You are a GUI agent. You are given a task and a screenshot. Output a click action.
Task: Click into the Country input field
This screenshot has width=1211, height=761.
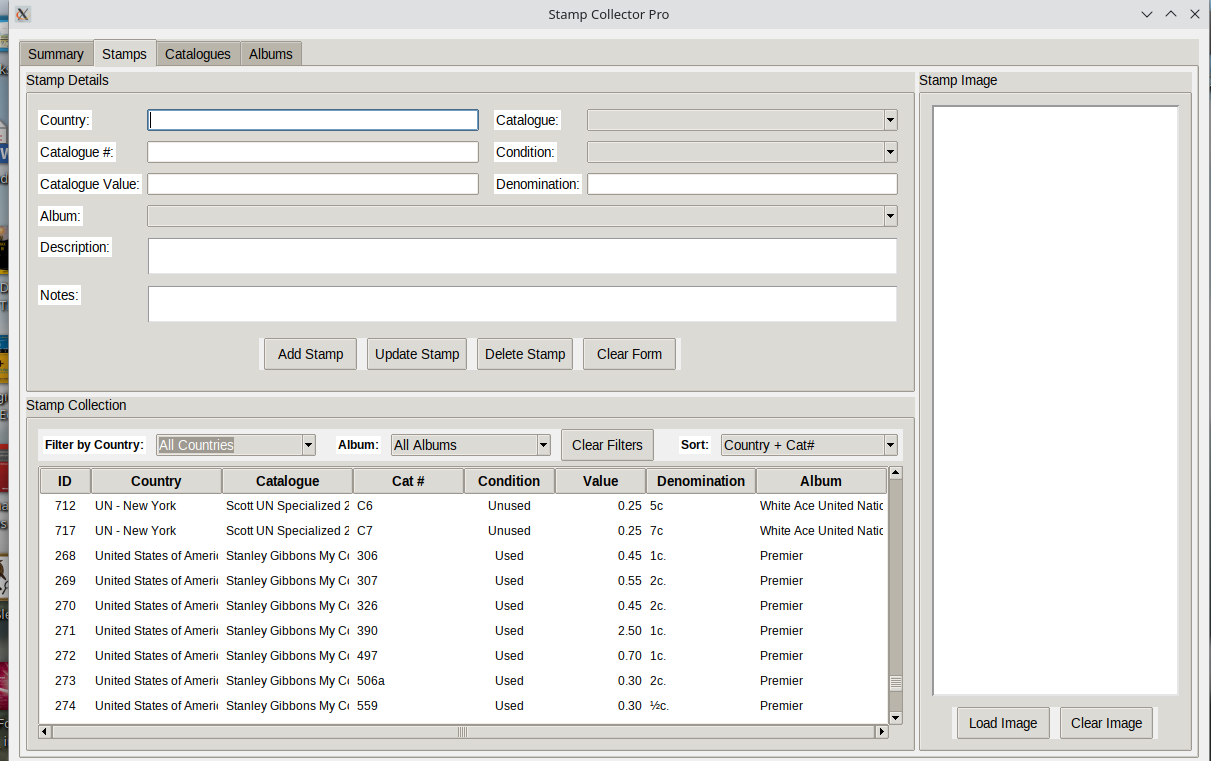pos(313,120)
